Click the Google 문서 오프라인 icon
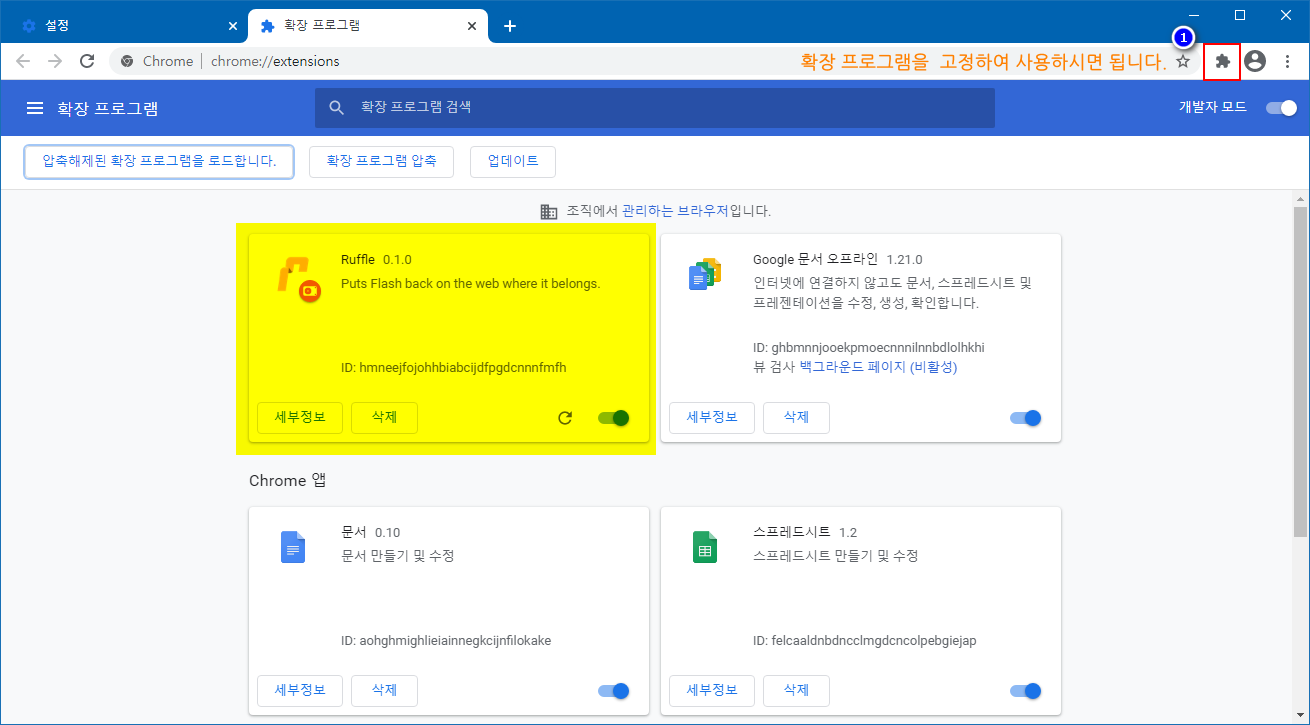Screen dimensions: 1310x725 click(705, 274)
